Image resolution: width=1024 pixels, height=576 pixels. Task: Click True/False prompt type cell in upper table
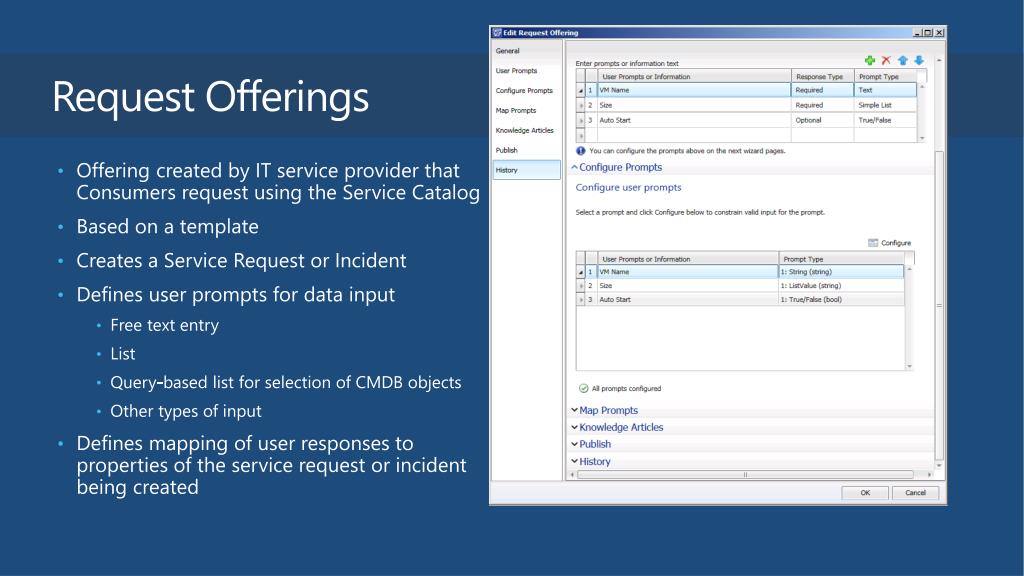886,120
